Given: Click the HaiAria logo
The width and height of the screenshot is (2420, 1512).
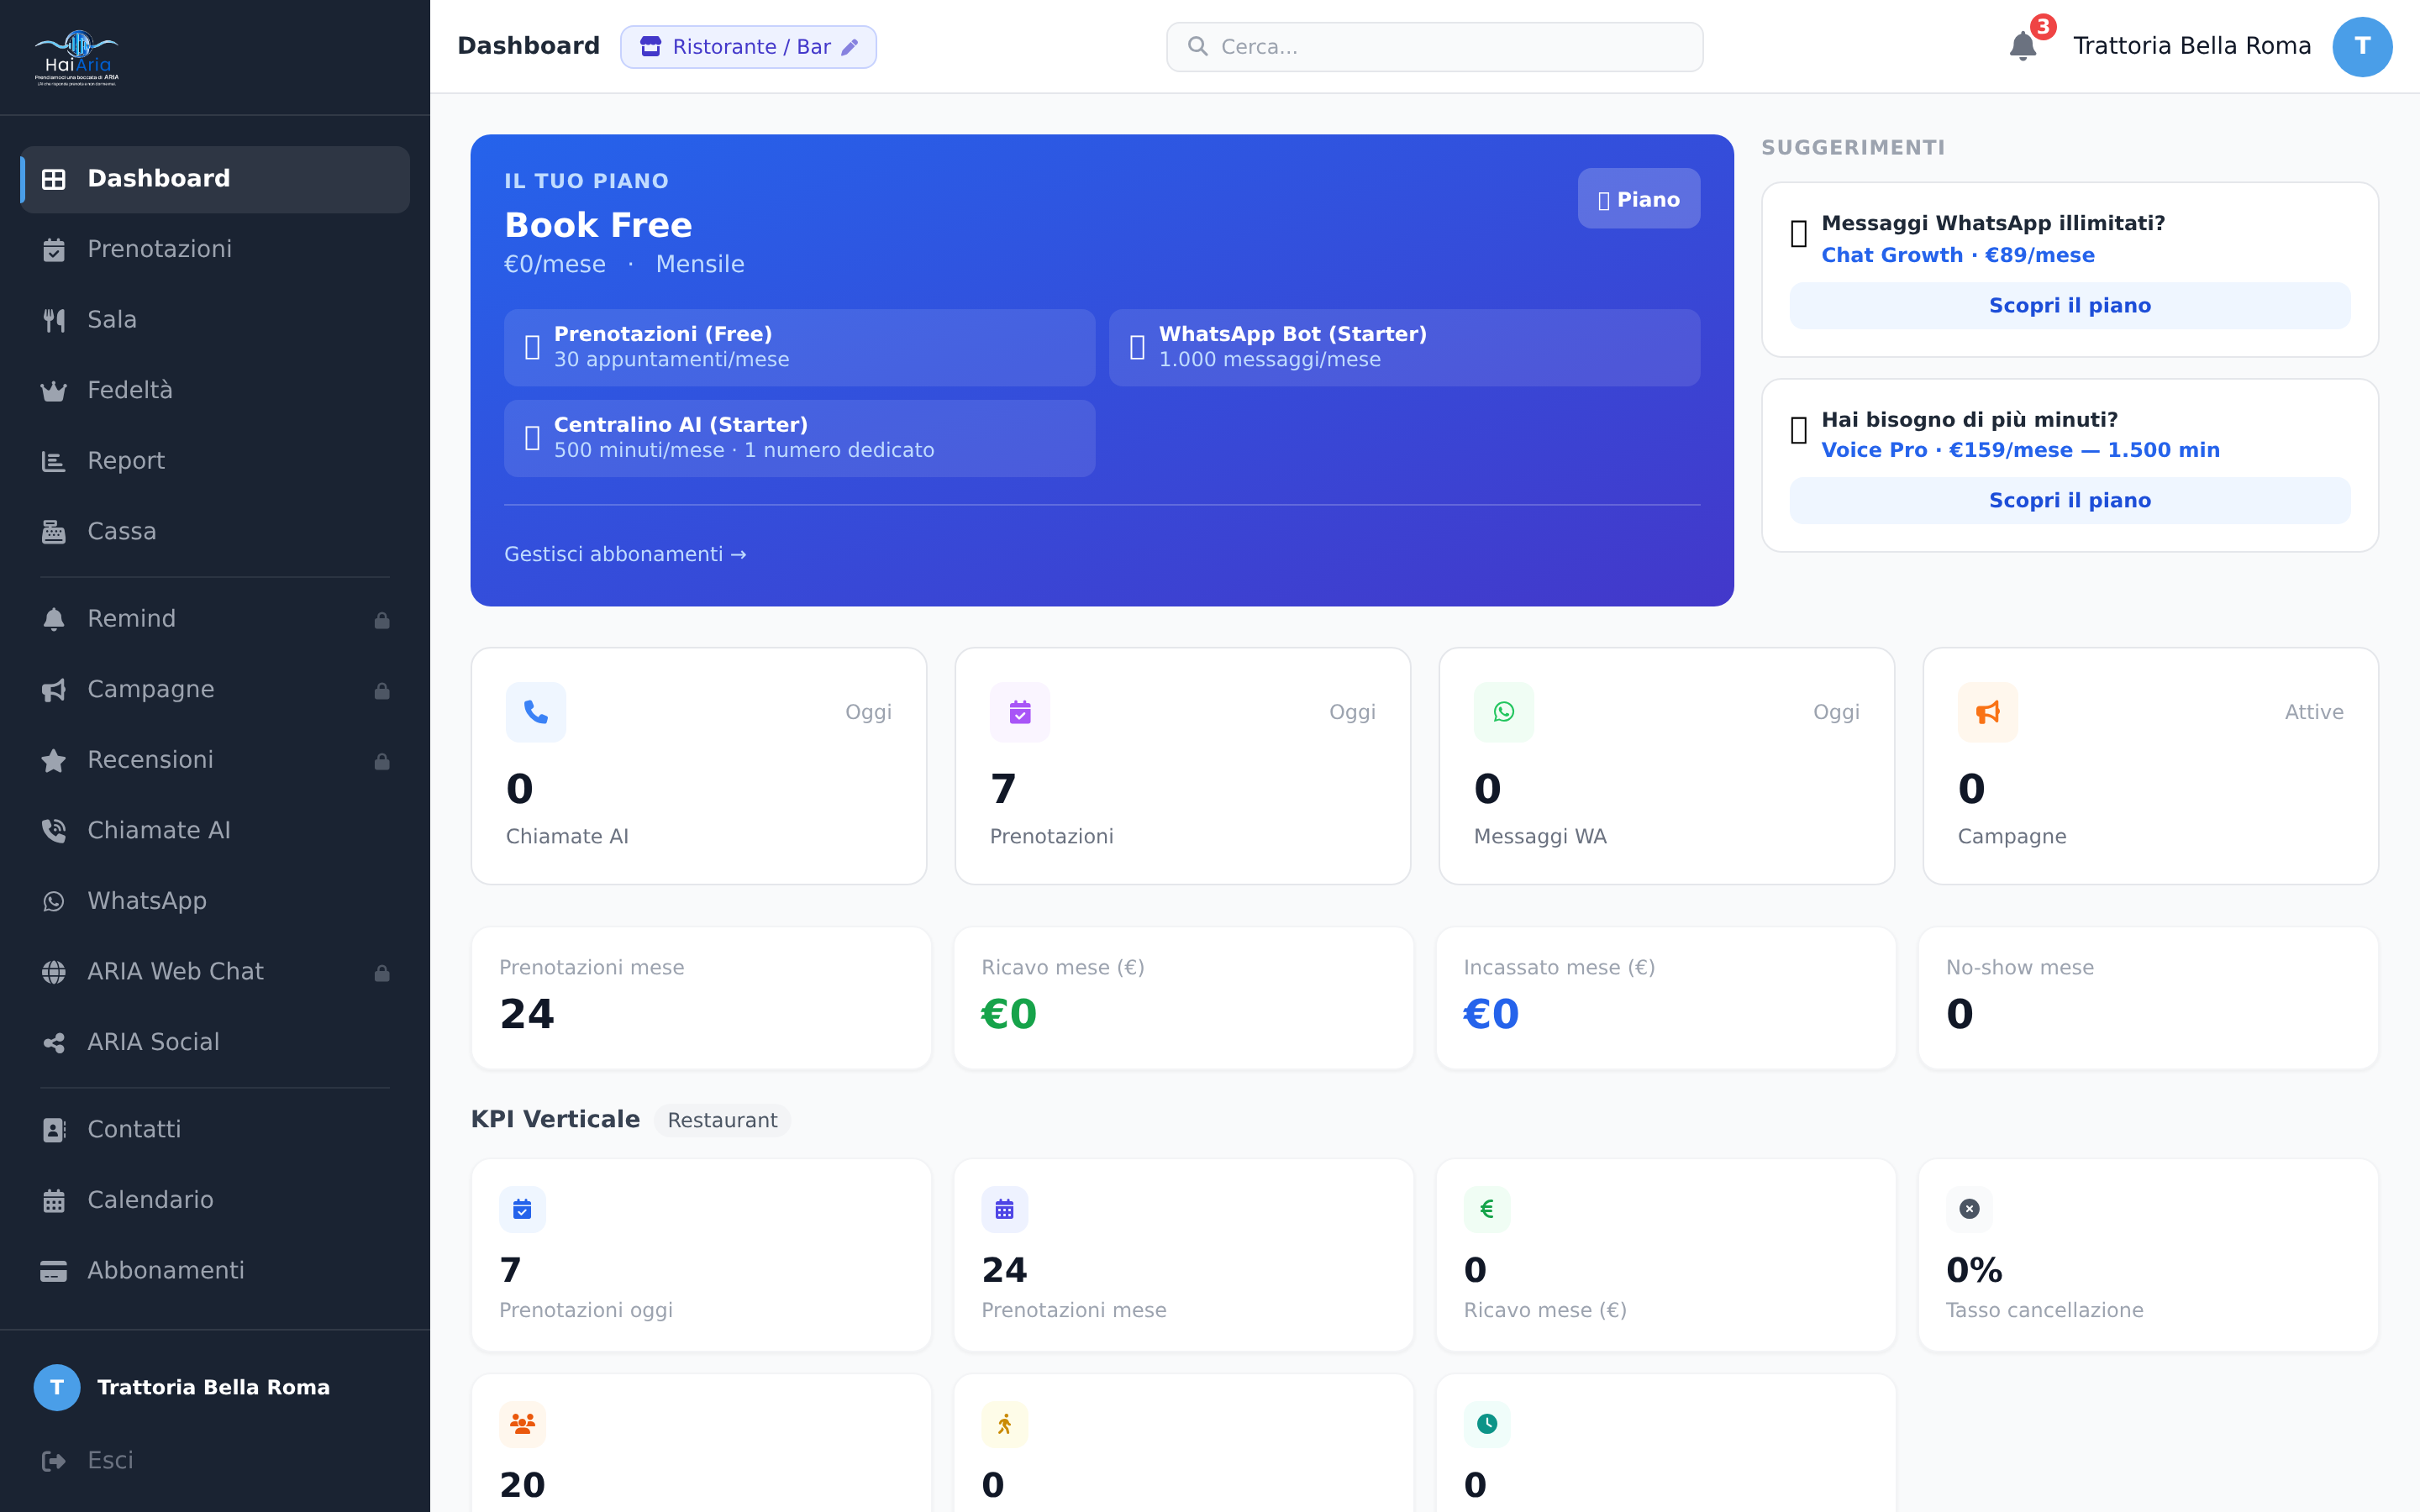Looking at the screenshot, I should 77,57.
